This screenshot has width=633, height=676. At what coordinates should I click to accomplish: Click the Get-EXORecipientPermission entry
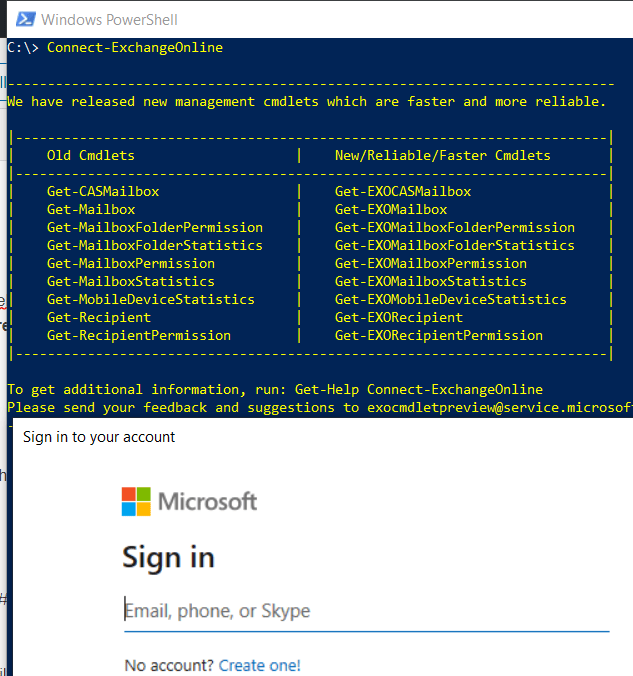coord(438,335)
